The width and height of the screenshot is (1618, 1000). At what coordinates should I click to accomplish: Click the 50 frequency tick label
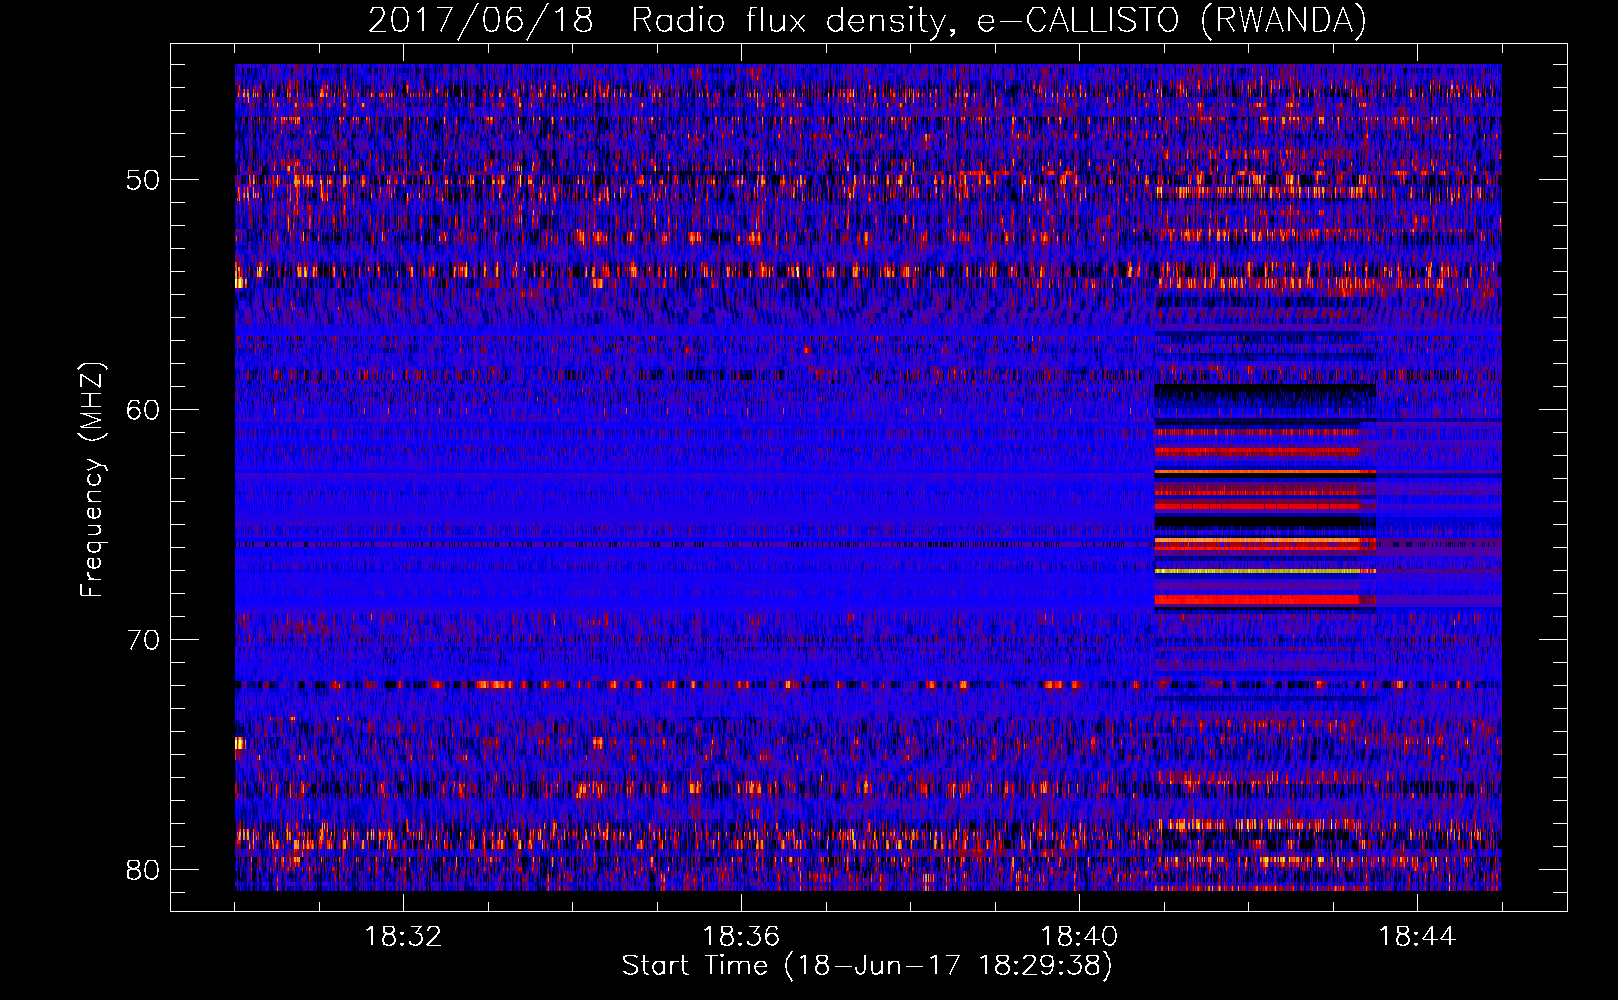143,180
